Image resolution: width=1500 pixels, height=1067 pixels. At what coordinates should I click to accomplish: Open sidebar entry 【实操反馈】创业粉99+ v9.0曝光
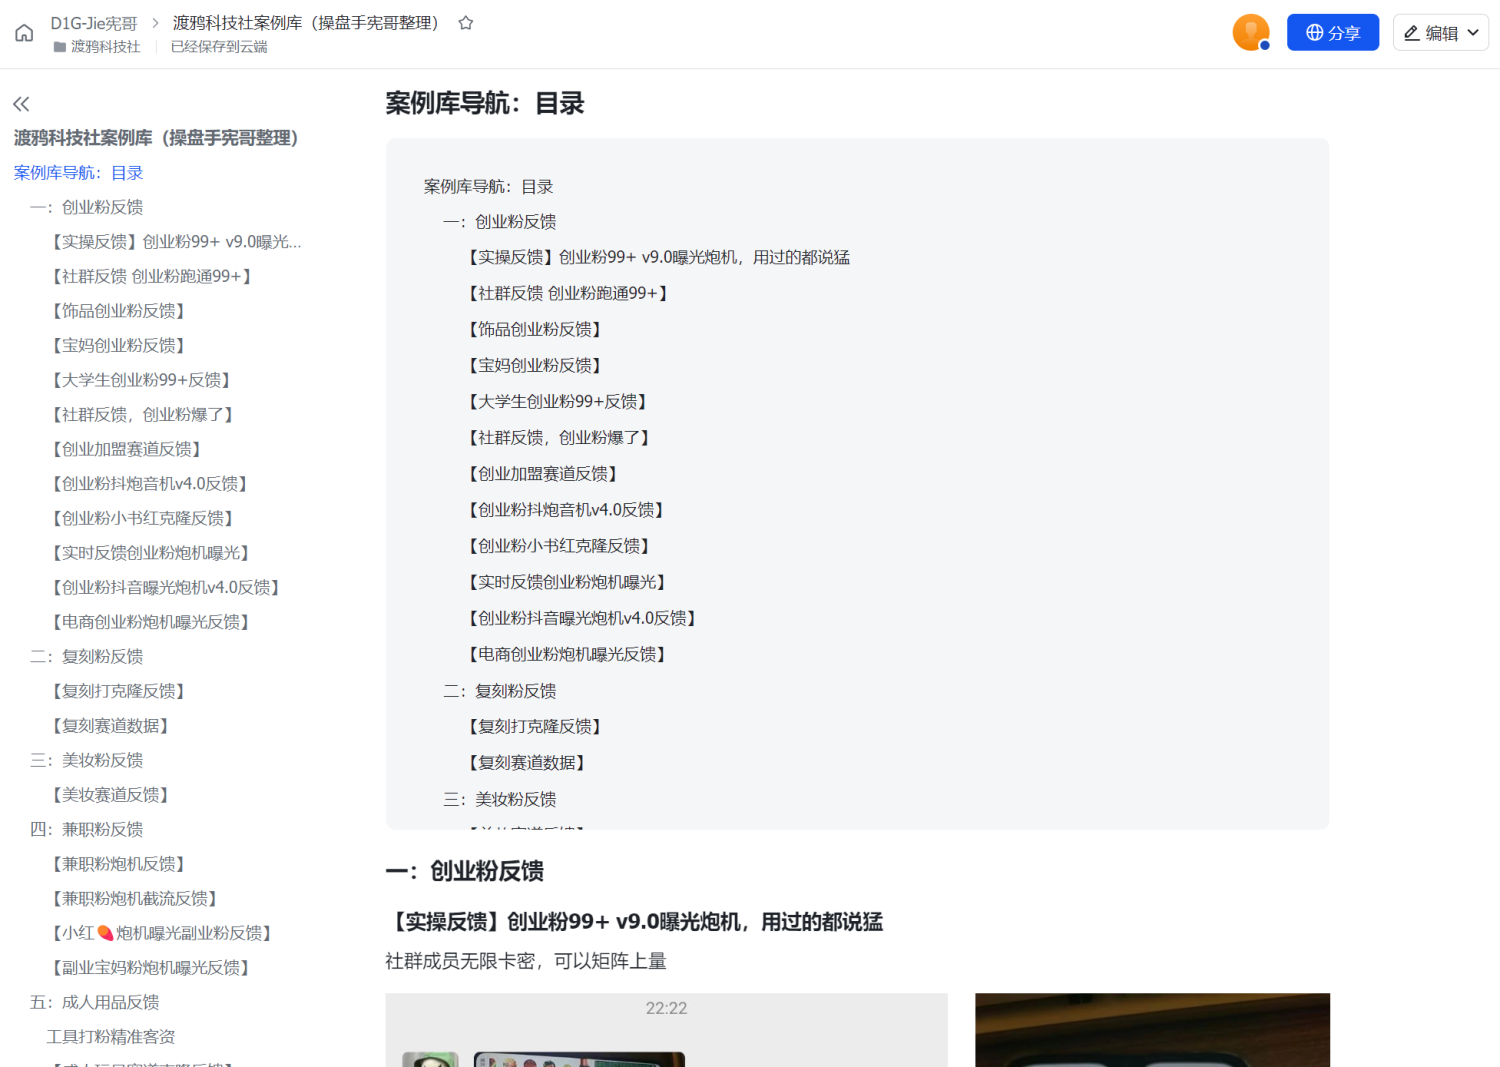175,242
